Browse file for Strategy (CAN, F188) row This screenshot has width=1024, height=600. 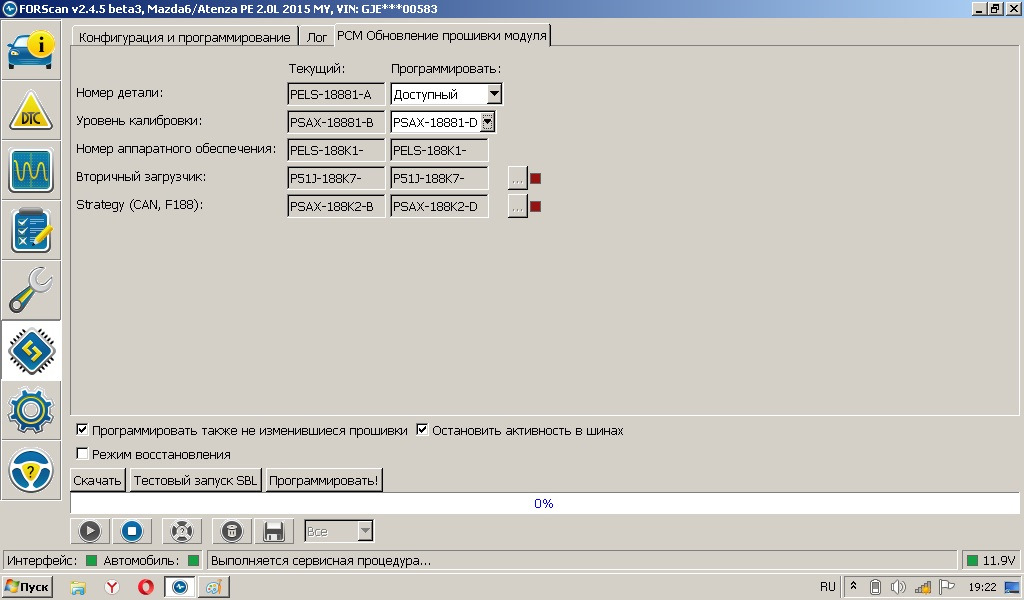(517, 206)
